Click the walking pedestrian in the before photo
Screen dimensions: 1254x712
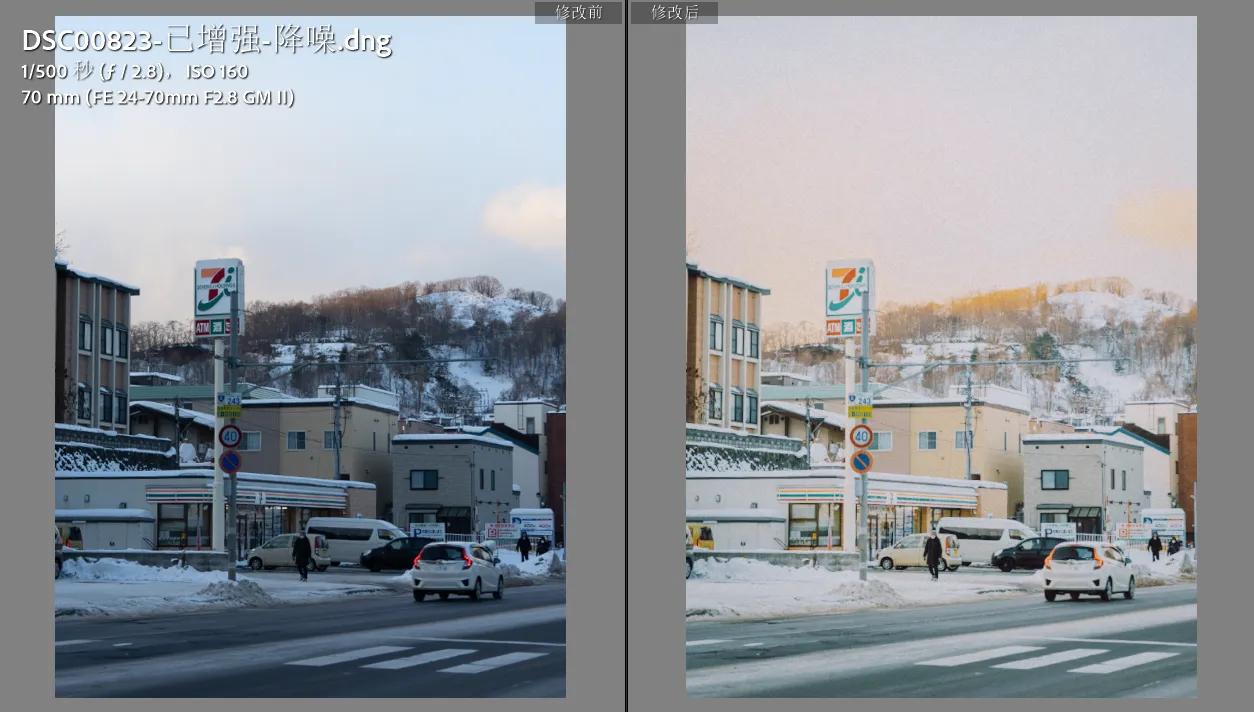tap(301, 554)
